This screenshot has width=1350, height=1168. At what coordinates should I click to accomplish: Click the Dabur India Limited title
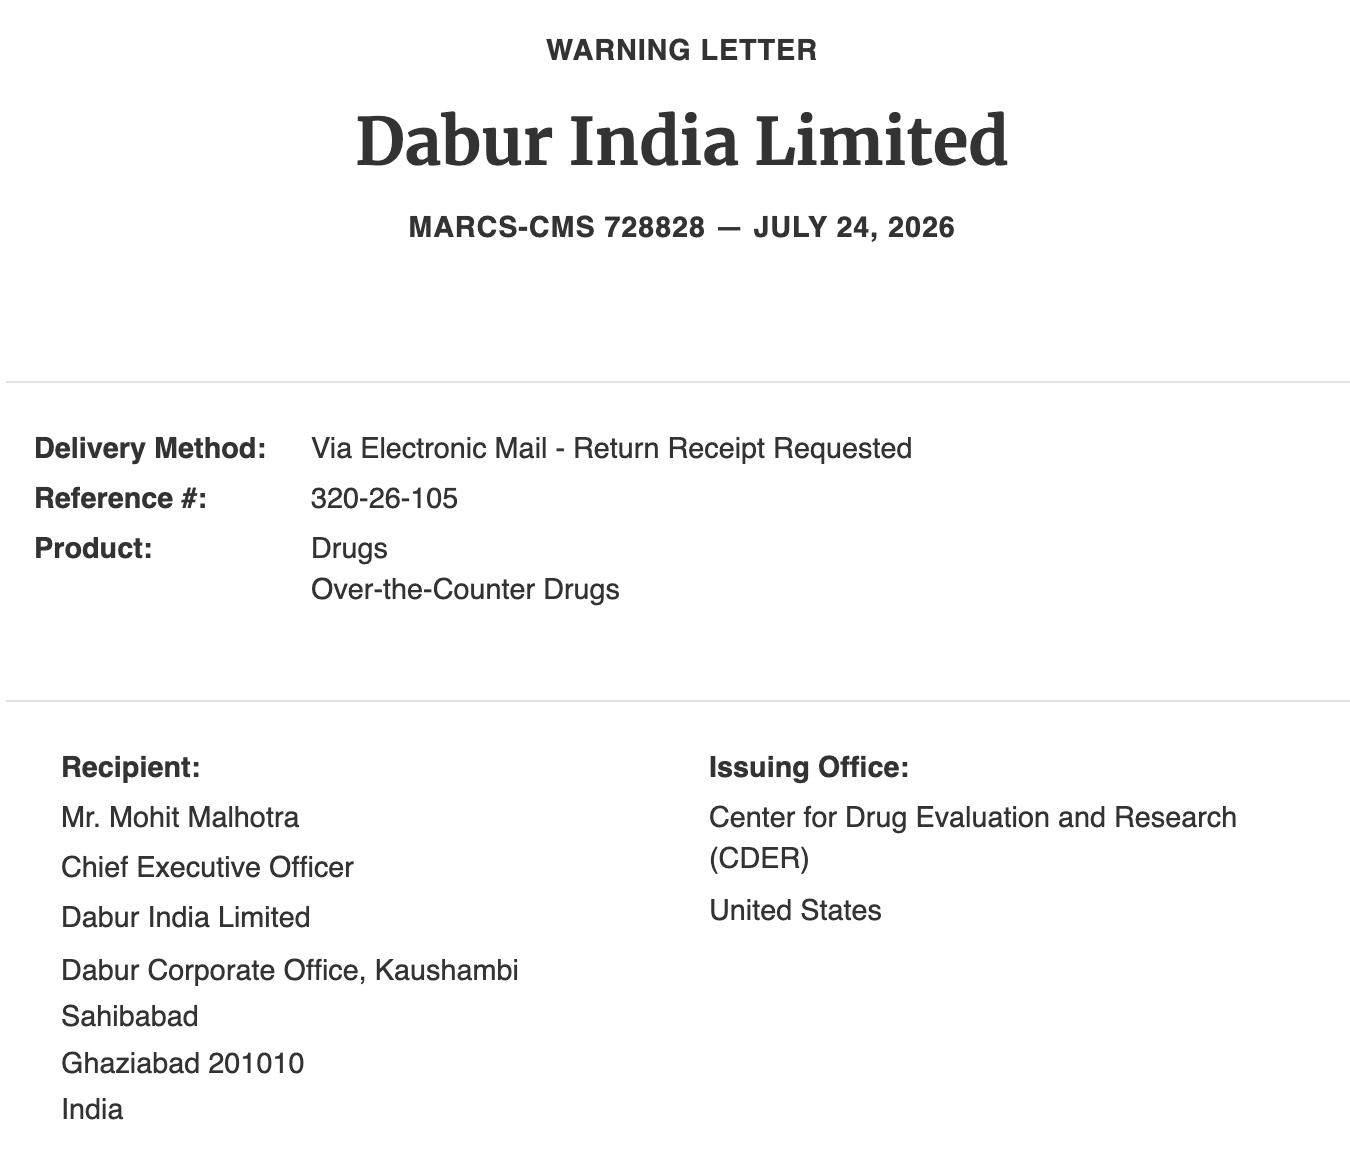[x=681, y=140]
